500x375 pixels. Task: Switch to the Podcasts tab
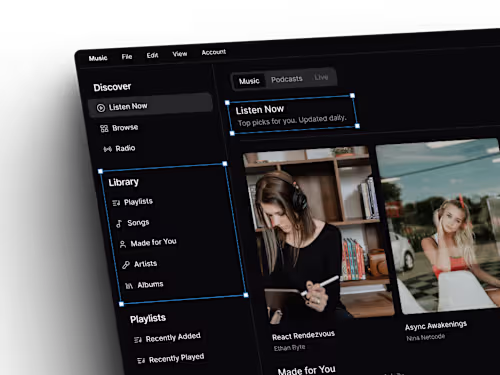pyautogui.click(x=287, y=79)
